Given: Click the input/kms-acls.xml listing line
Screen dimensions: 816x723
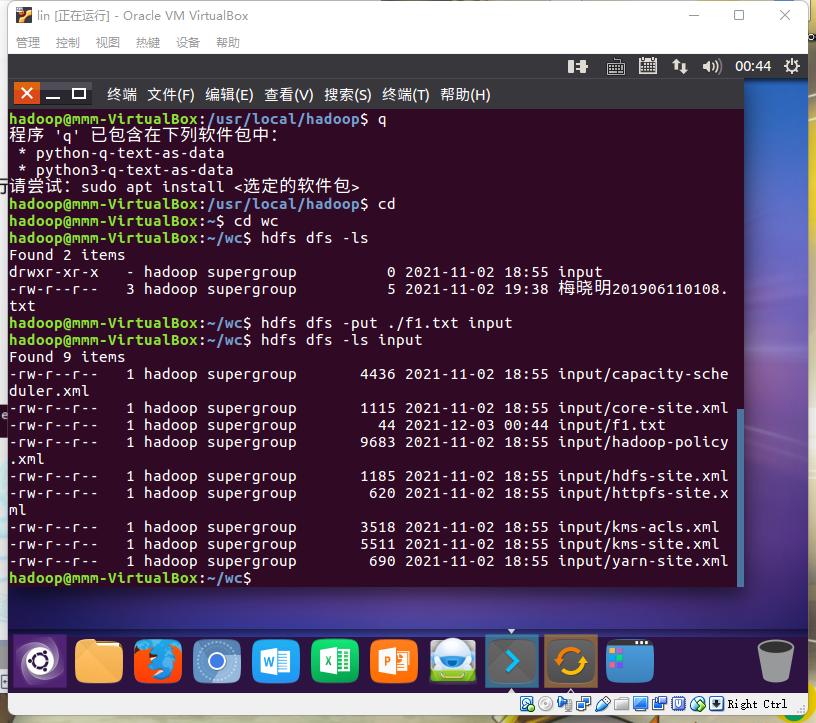Looking at the screenshot, I should (364, 527).
